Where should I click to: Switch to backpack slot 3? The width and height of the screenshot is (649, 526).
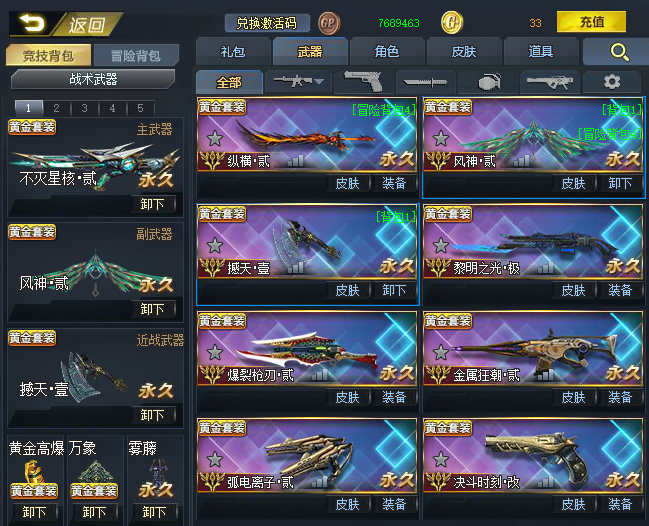(84, 108)
